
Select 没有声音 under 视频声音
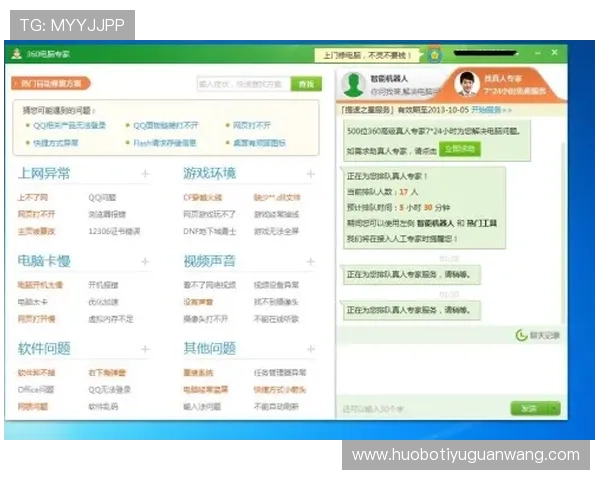click(x=198, y=302)
